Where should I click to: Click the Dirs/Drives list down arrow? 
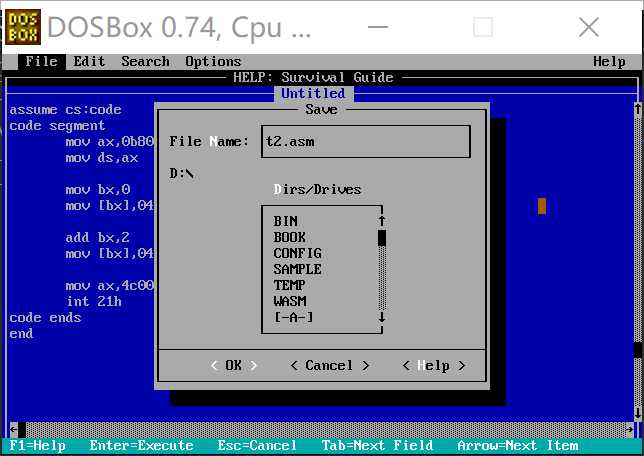382,318
